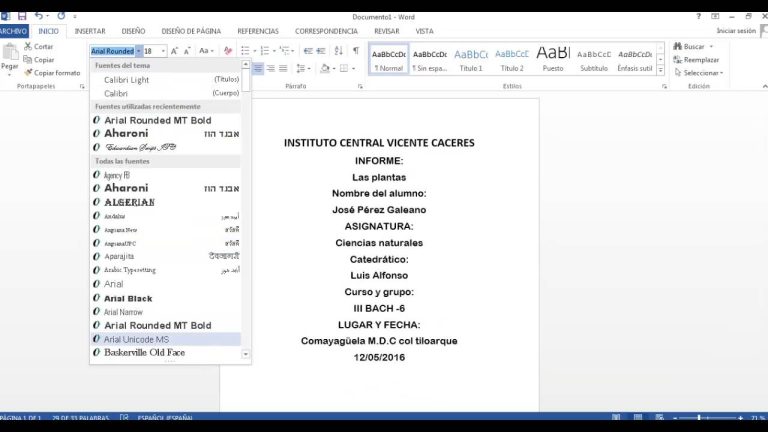Click the Copiar formato brush icon
The height and width of the screenshot is (432, 768).
(x=26, y=73)
